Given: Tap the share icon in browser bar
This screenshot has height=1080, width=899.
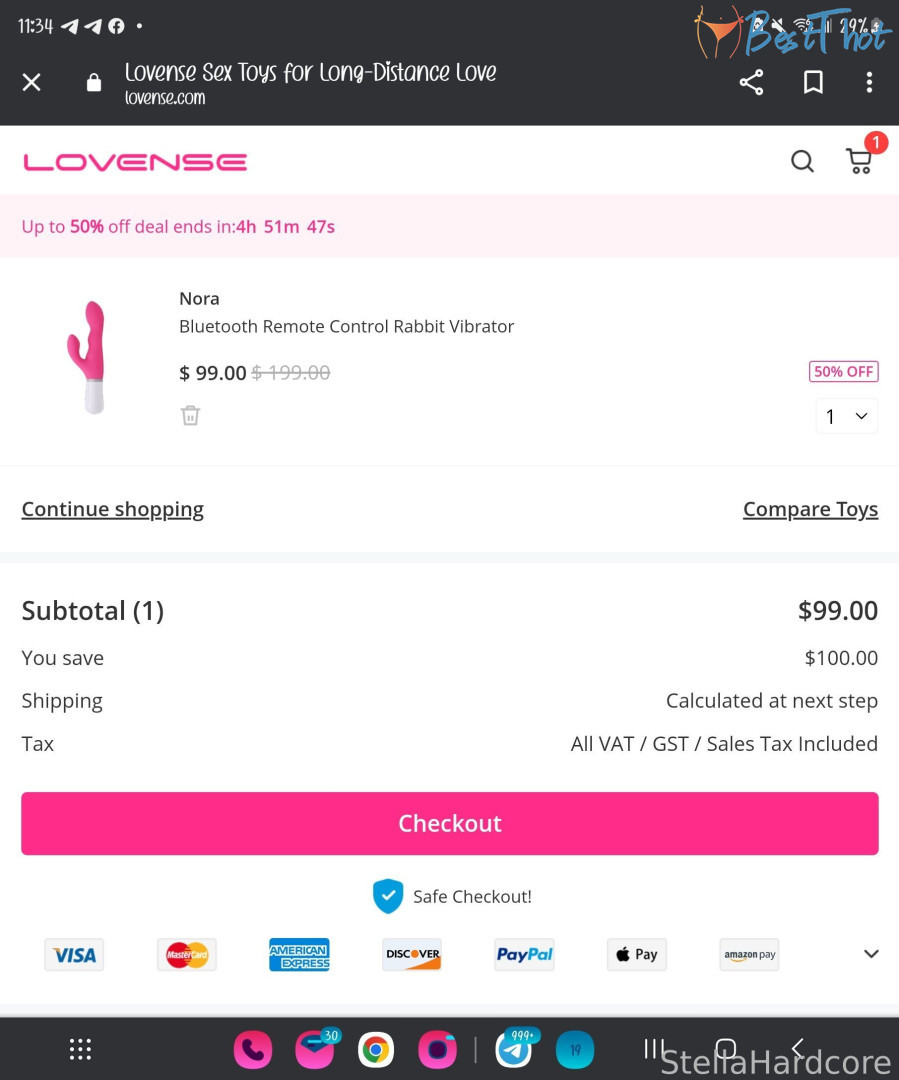Looking at the screenshot, I should 751,82.
